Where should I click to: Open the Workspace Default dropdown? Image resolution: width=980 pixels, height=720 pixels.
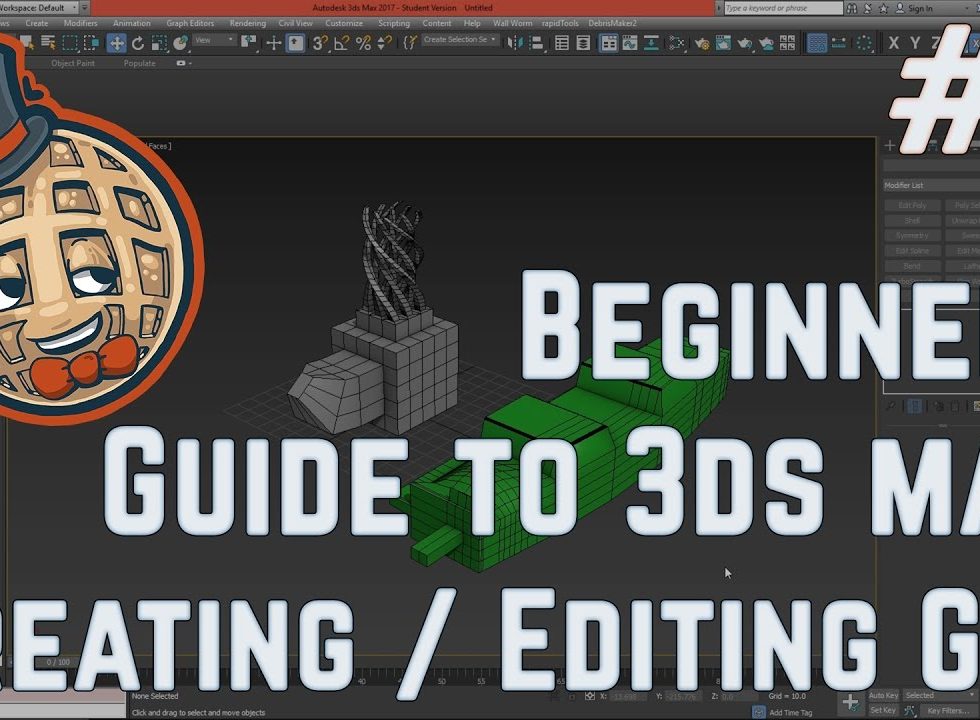39,8
